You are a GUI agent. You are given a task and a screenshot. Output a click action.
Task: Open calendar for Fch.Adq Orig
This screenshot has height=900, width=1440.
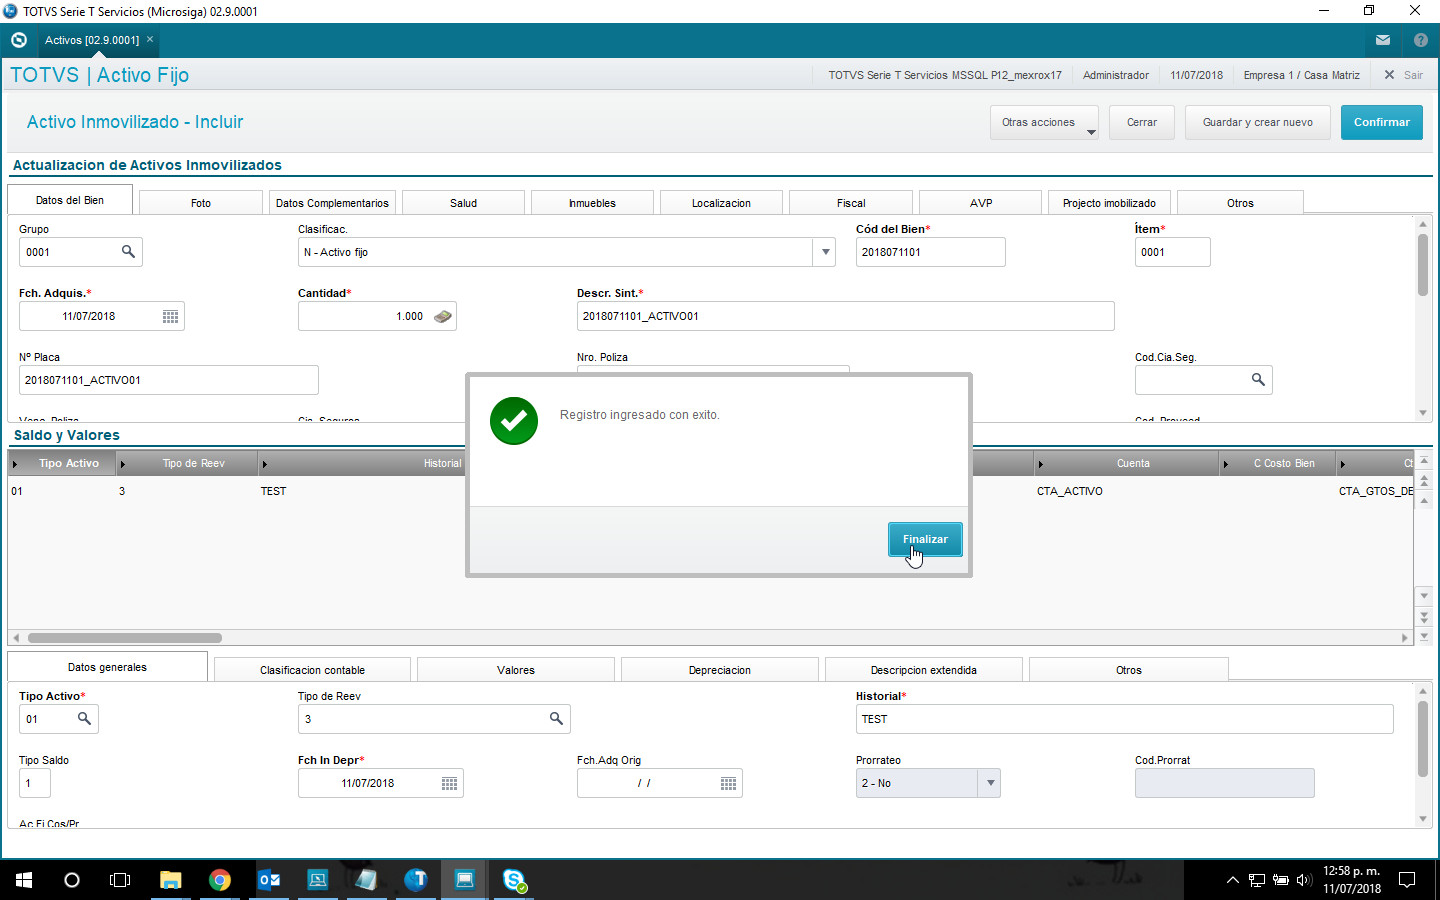click(729, 783)
